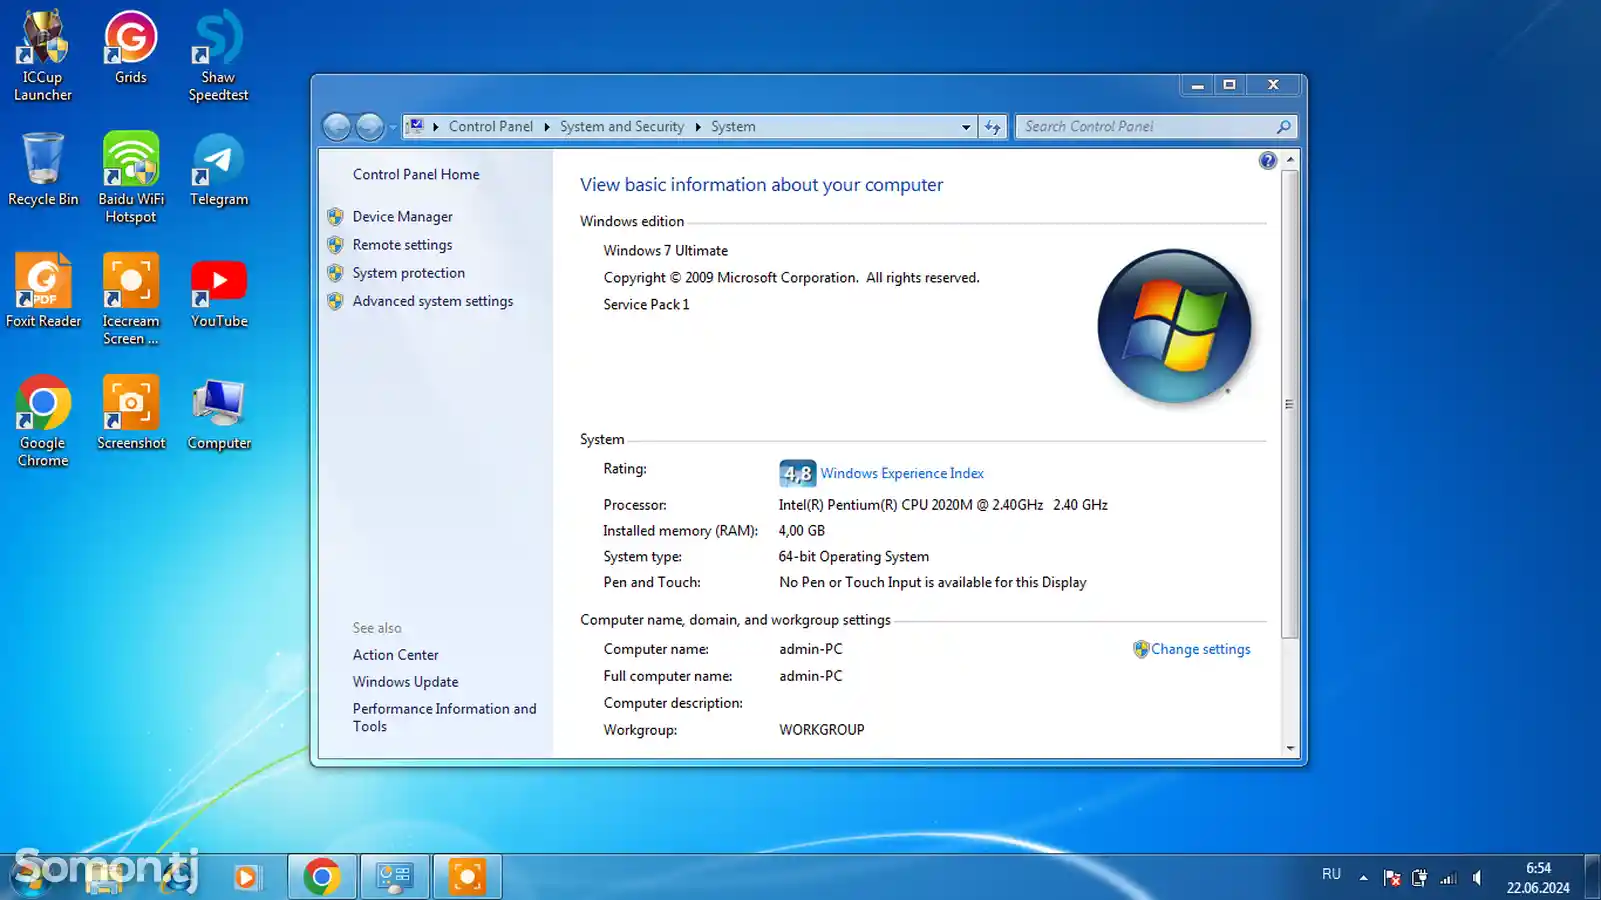This screenshot has width=1601, height=900.
Task: Click the Chrome icon in the taskbar
Action: tap(322, 877)
